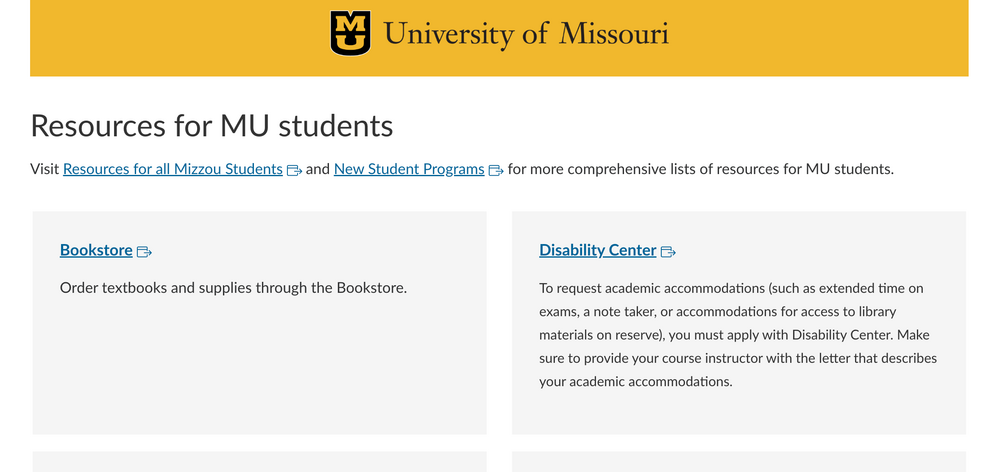Click external-link icon after Mizzou Students link
This screenshot has width=1000, height=472.
pyautogui.click(x=294, y=170)
